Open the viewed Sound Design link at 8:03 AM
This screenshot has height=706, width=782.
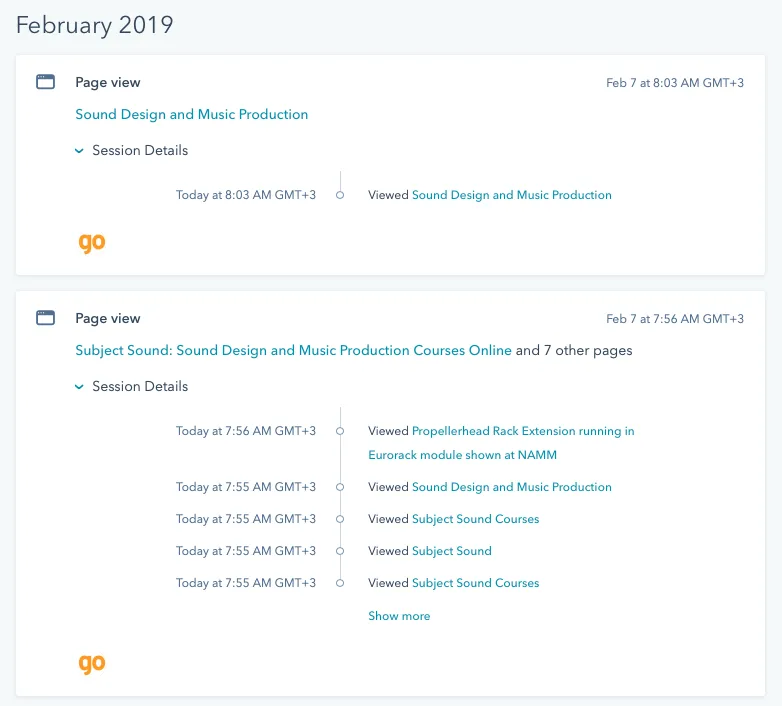pos(511,195)
